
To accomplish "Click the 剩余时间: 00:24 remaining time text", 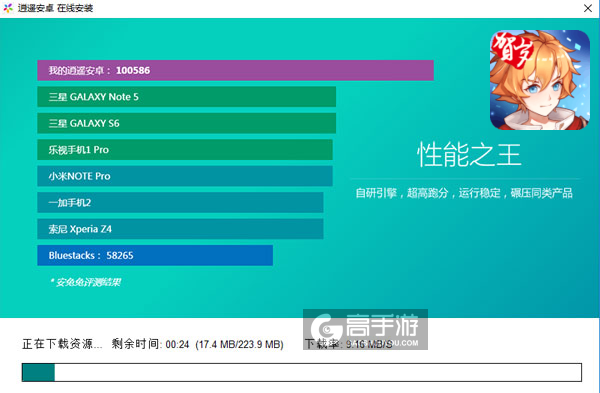I will (150, 344).
